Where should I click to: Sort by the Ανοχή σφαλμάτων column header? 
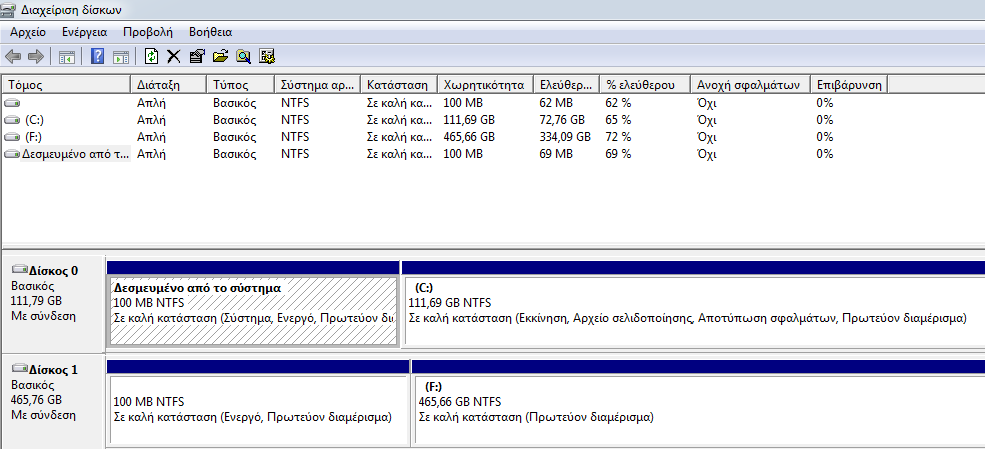pos(751,85)
